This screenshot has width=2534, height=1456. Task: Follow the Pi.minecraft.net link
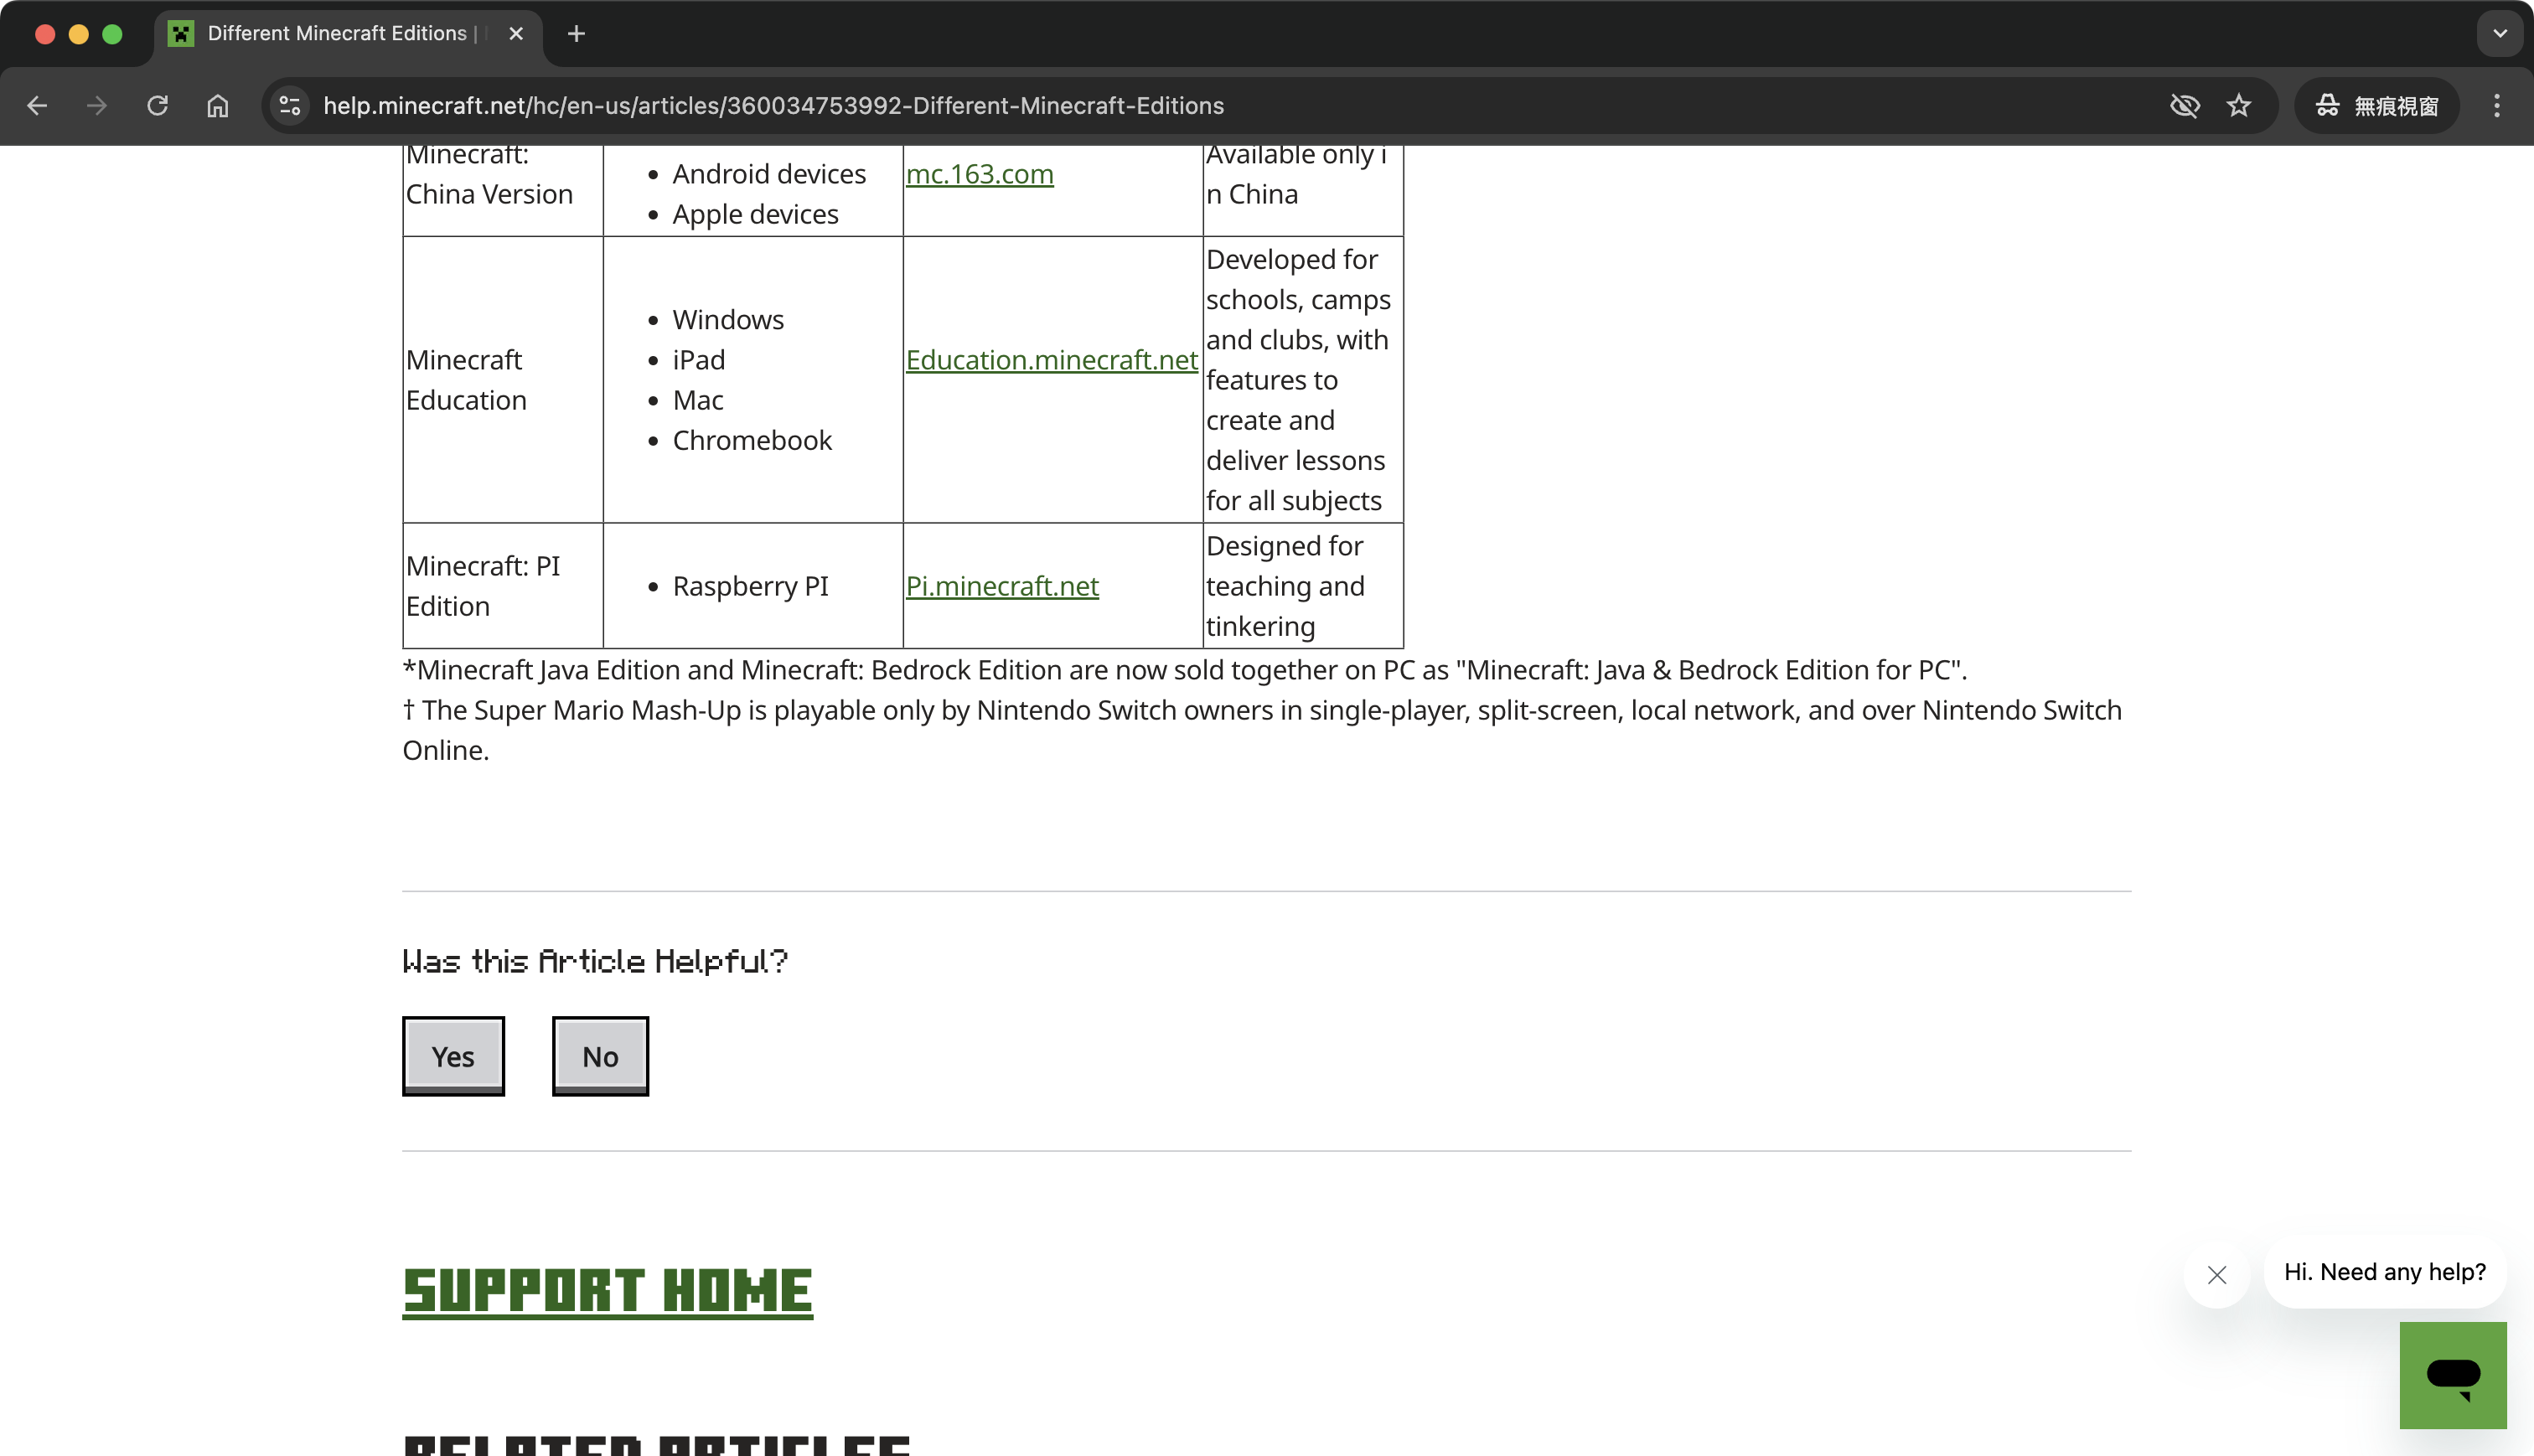click(x=1001, y=586)
